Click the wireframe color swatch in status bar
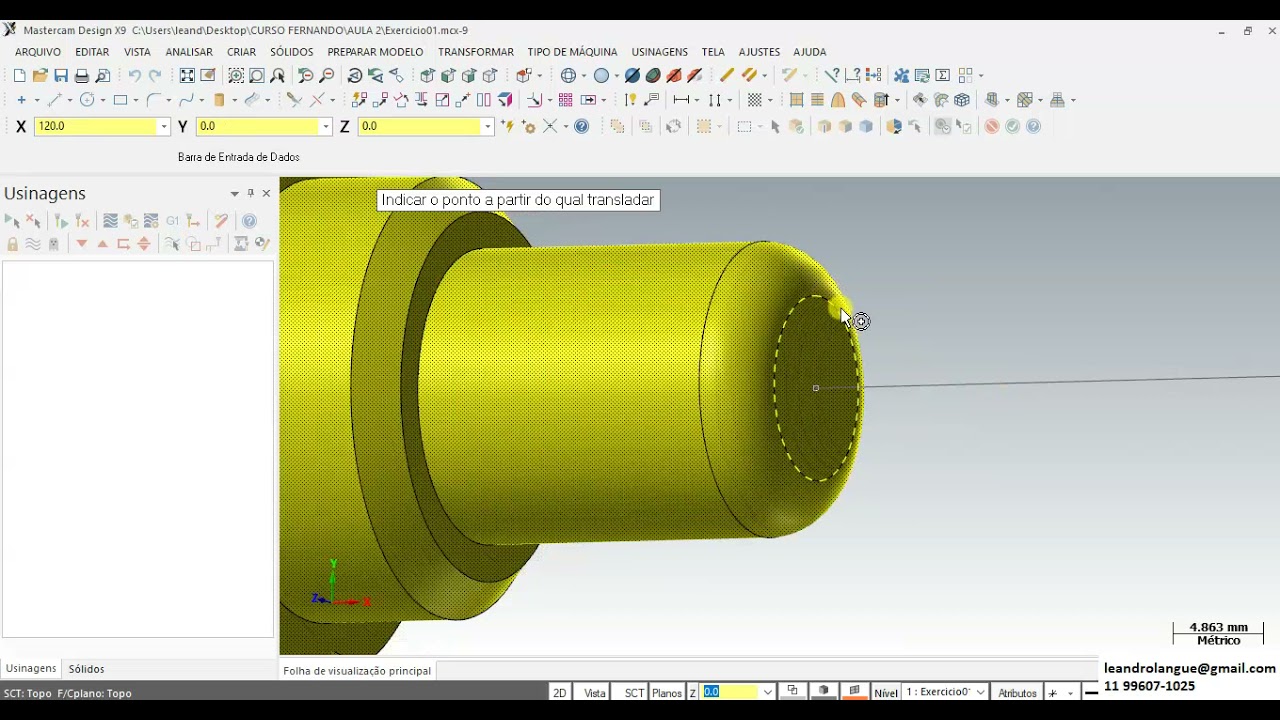 [x=792, y=691]
